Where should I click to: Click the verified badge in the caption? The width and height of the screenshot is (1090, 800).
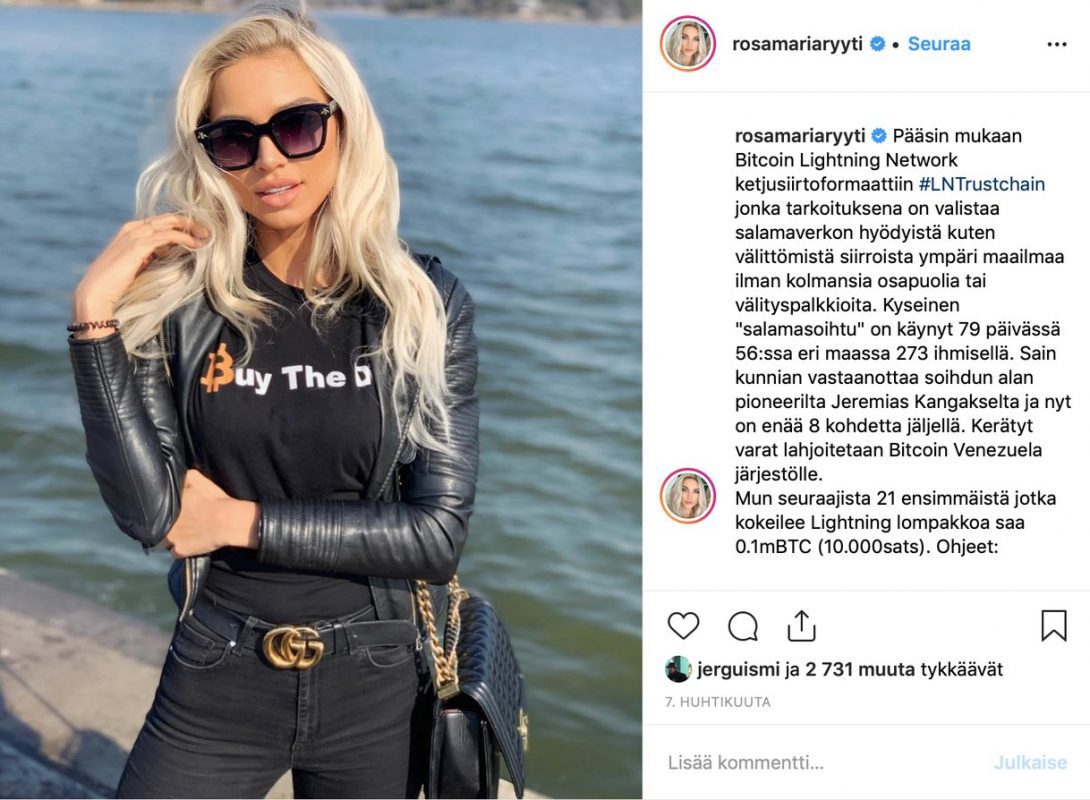click(879, 136)
